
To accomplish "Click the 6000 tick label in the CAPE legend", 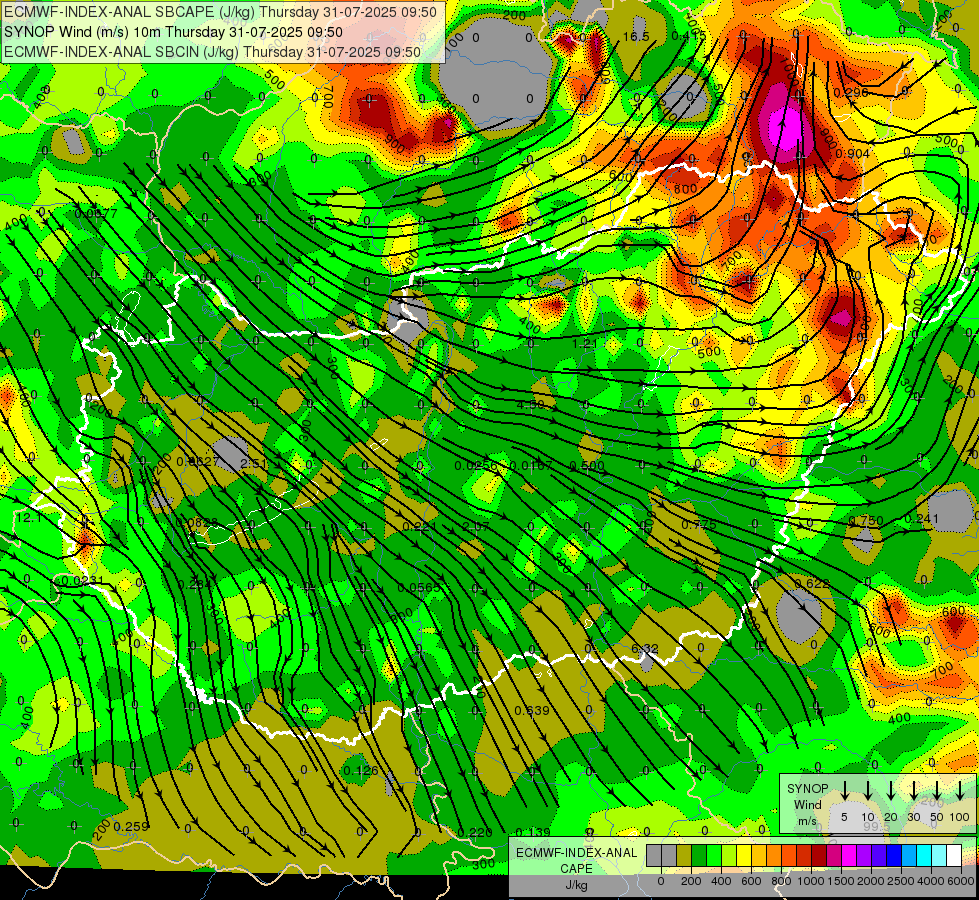I will coord(960,881).
